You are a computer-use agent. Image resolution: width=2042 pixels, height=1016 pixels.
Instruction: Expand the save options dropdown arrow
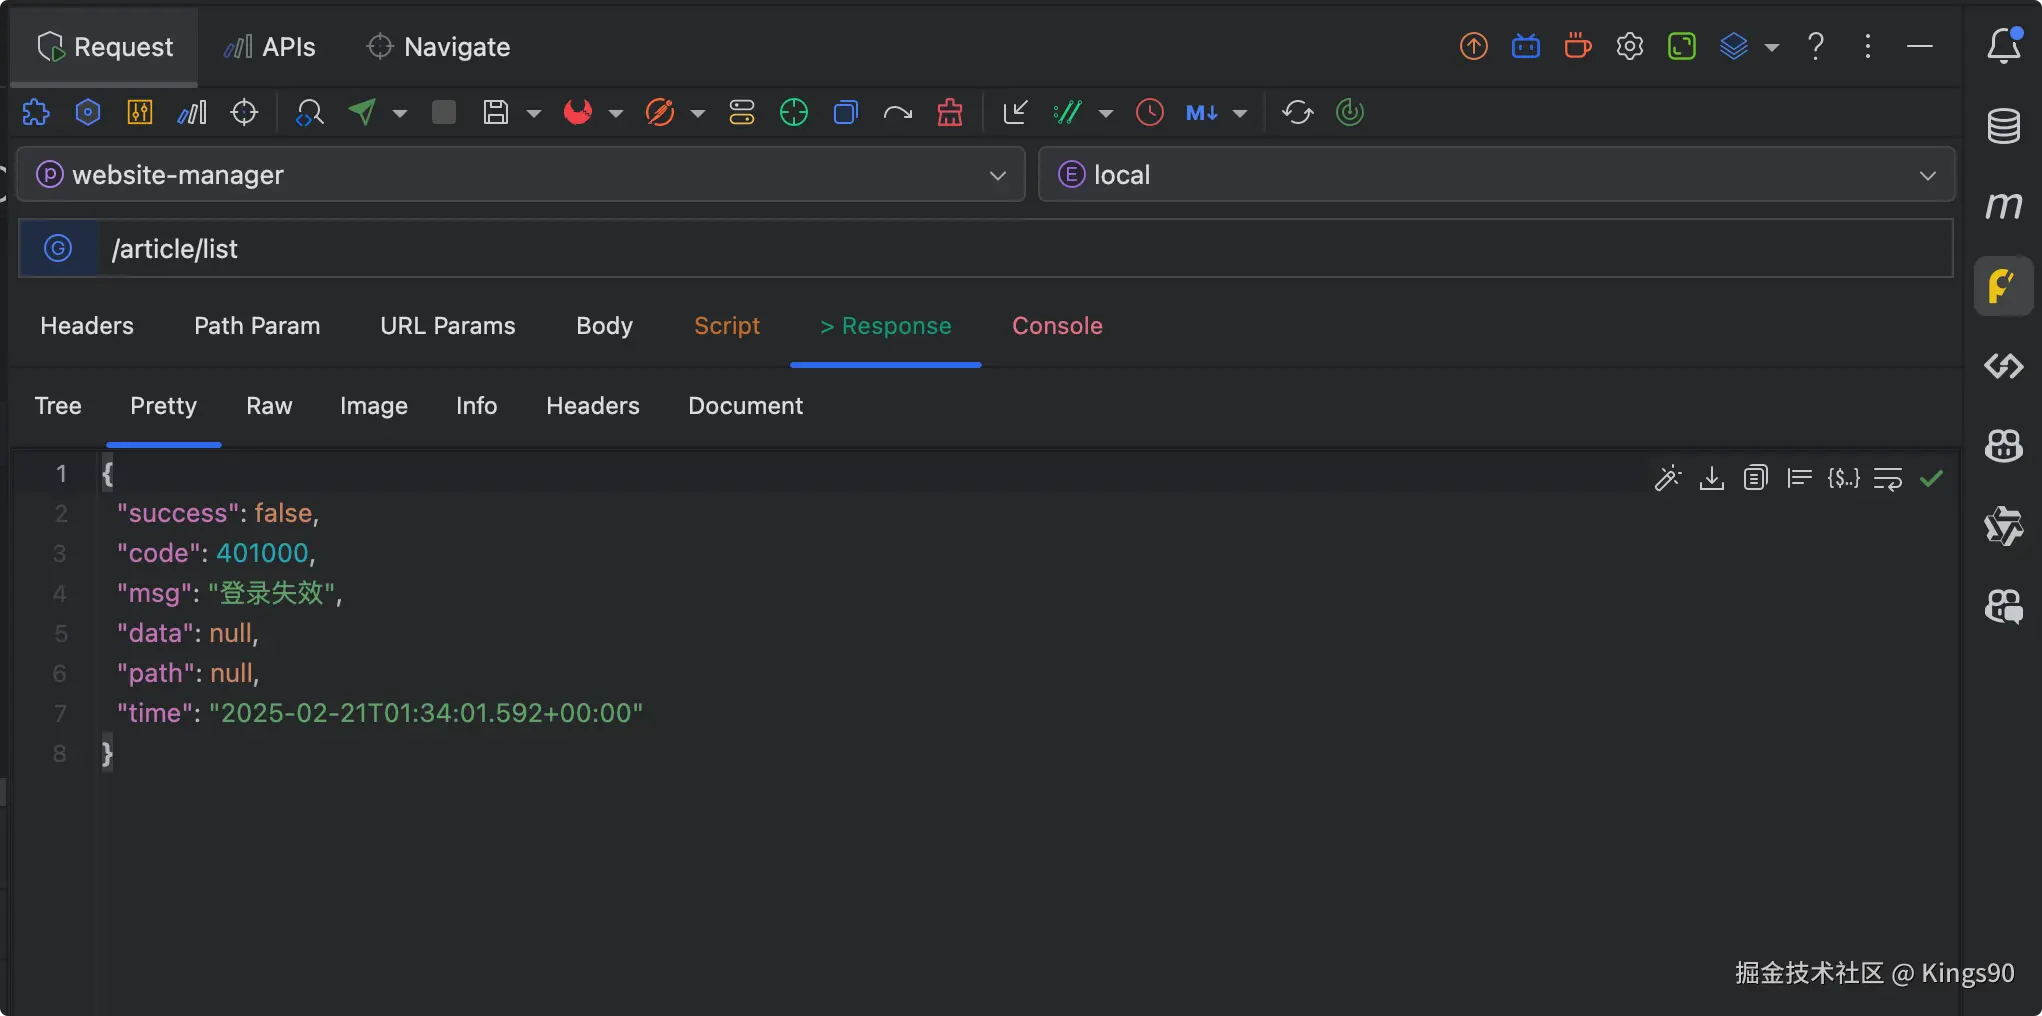(x=534, y=113)
